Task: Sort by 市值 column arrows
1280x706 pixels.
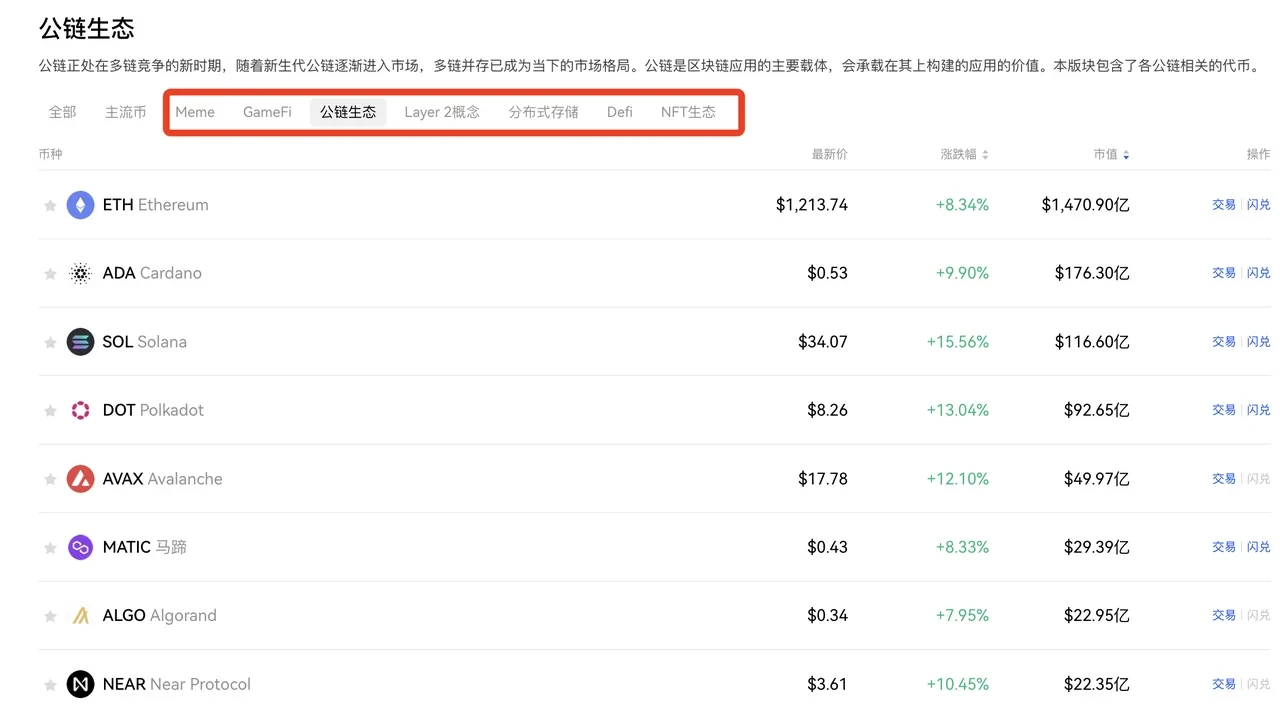Action: (1127, 155)
